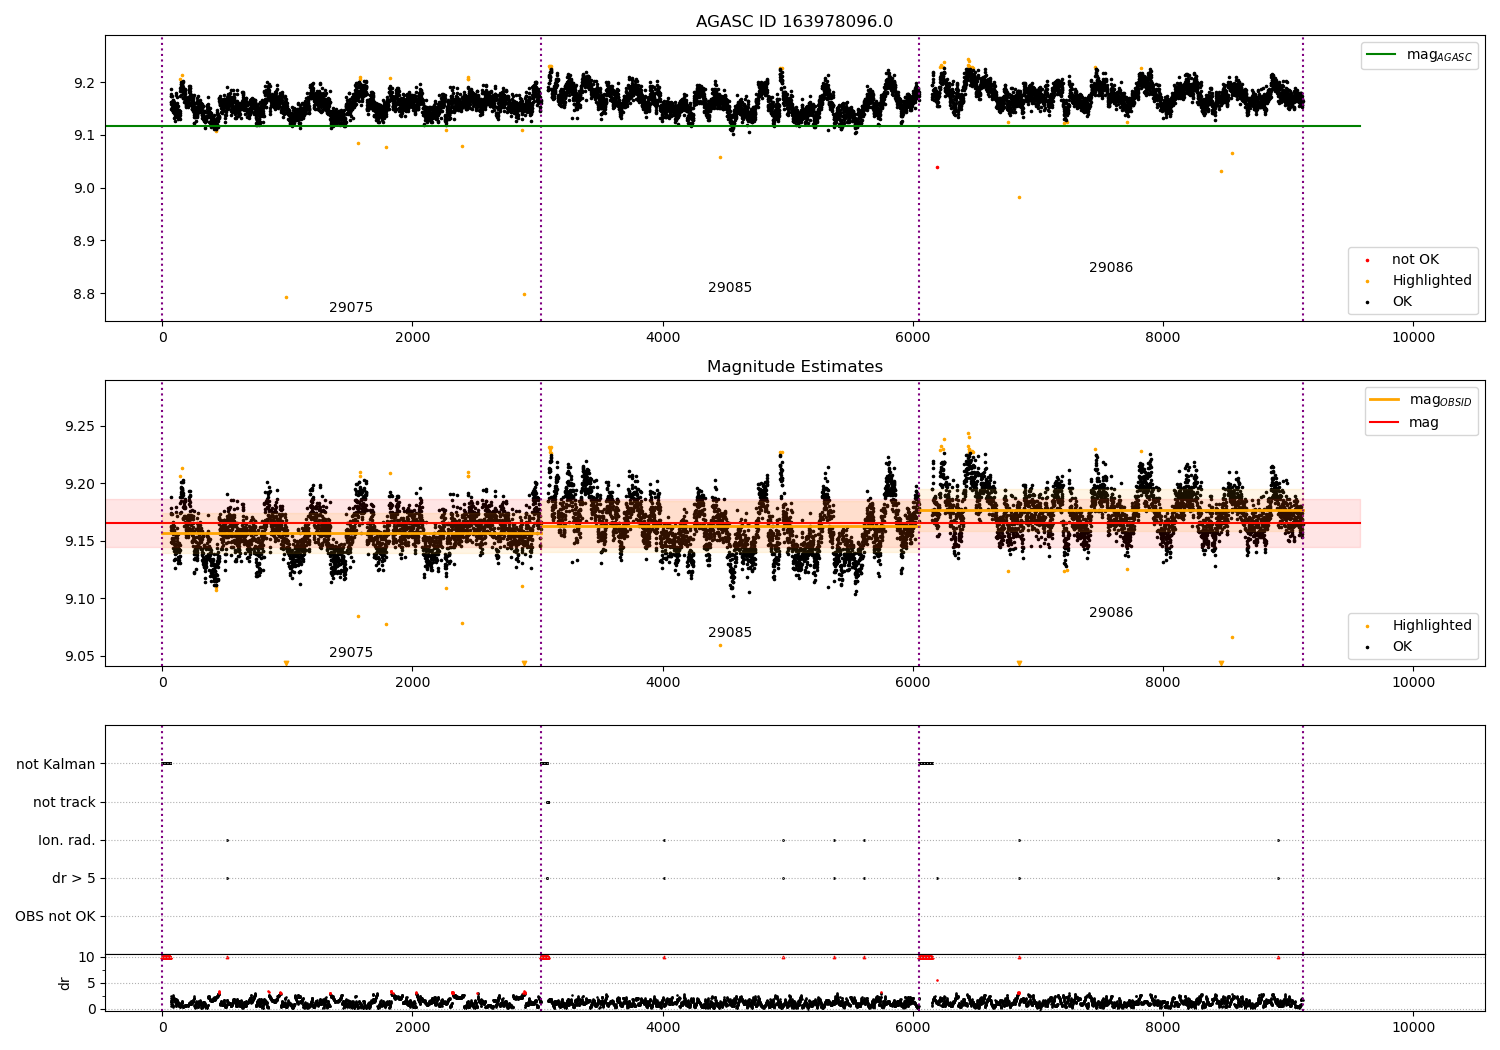Click the 9.25 y-tick label in the middle plot
The height and width of the screenshot is (1050, 1500).
[x=80, y=427]
